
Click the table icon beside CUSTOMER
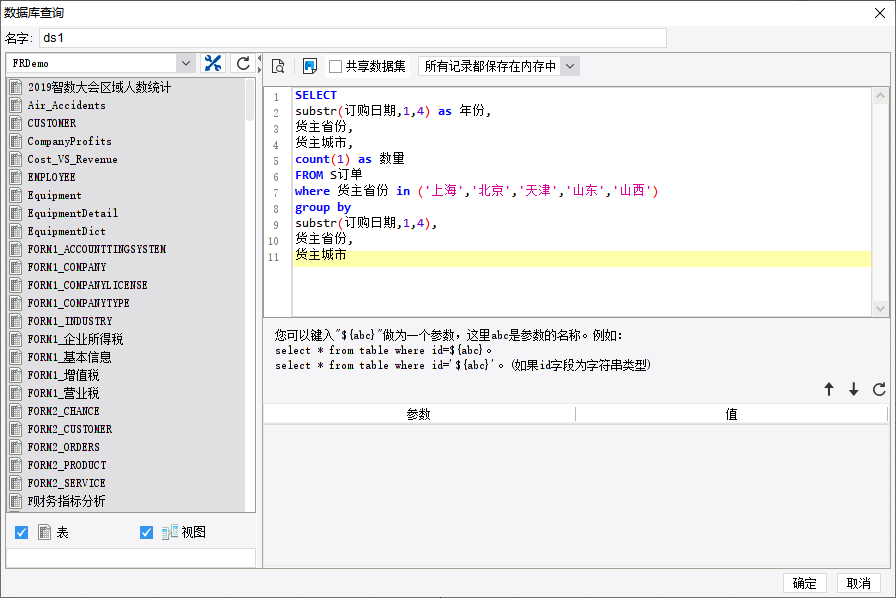(x=16, y=123)
